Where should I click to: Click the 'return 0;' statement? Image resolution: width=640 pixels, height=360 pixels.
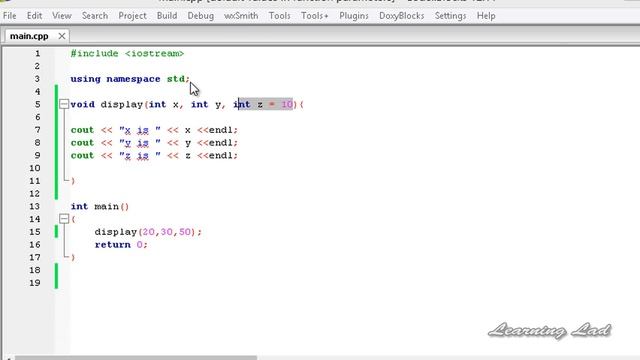[121, 244]
